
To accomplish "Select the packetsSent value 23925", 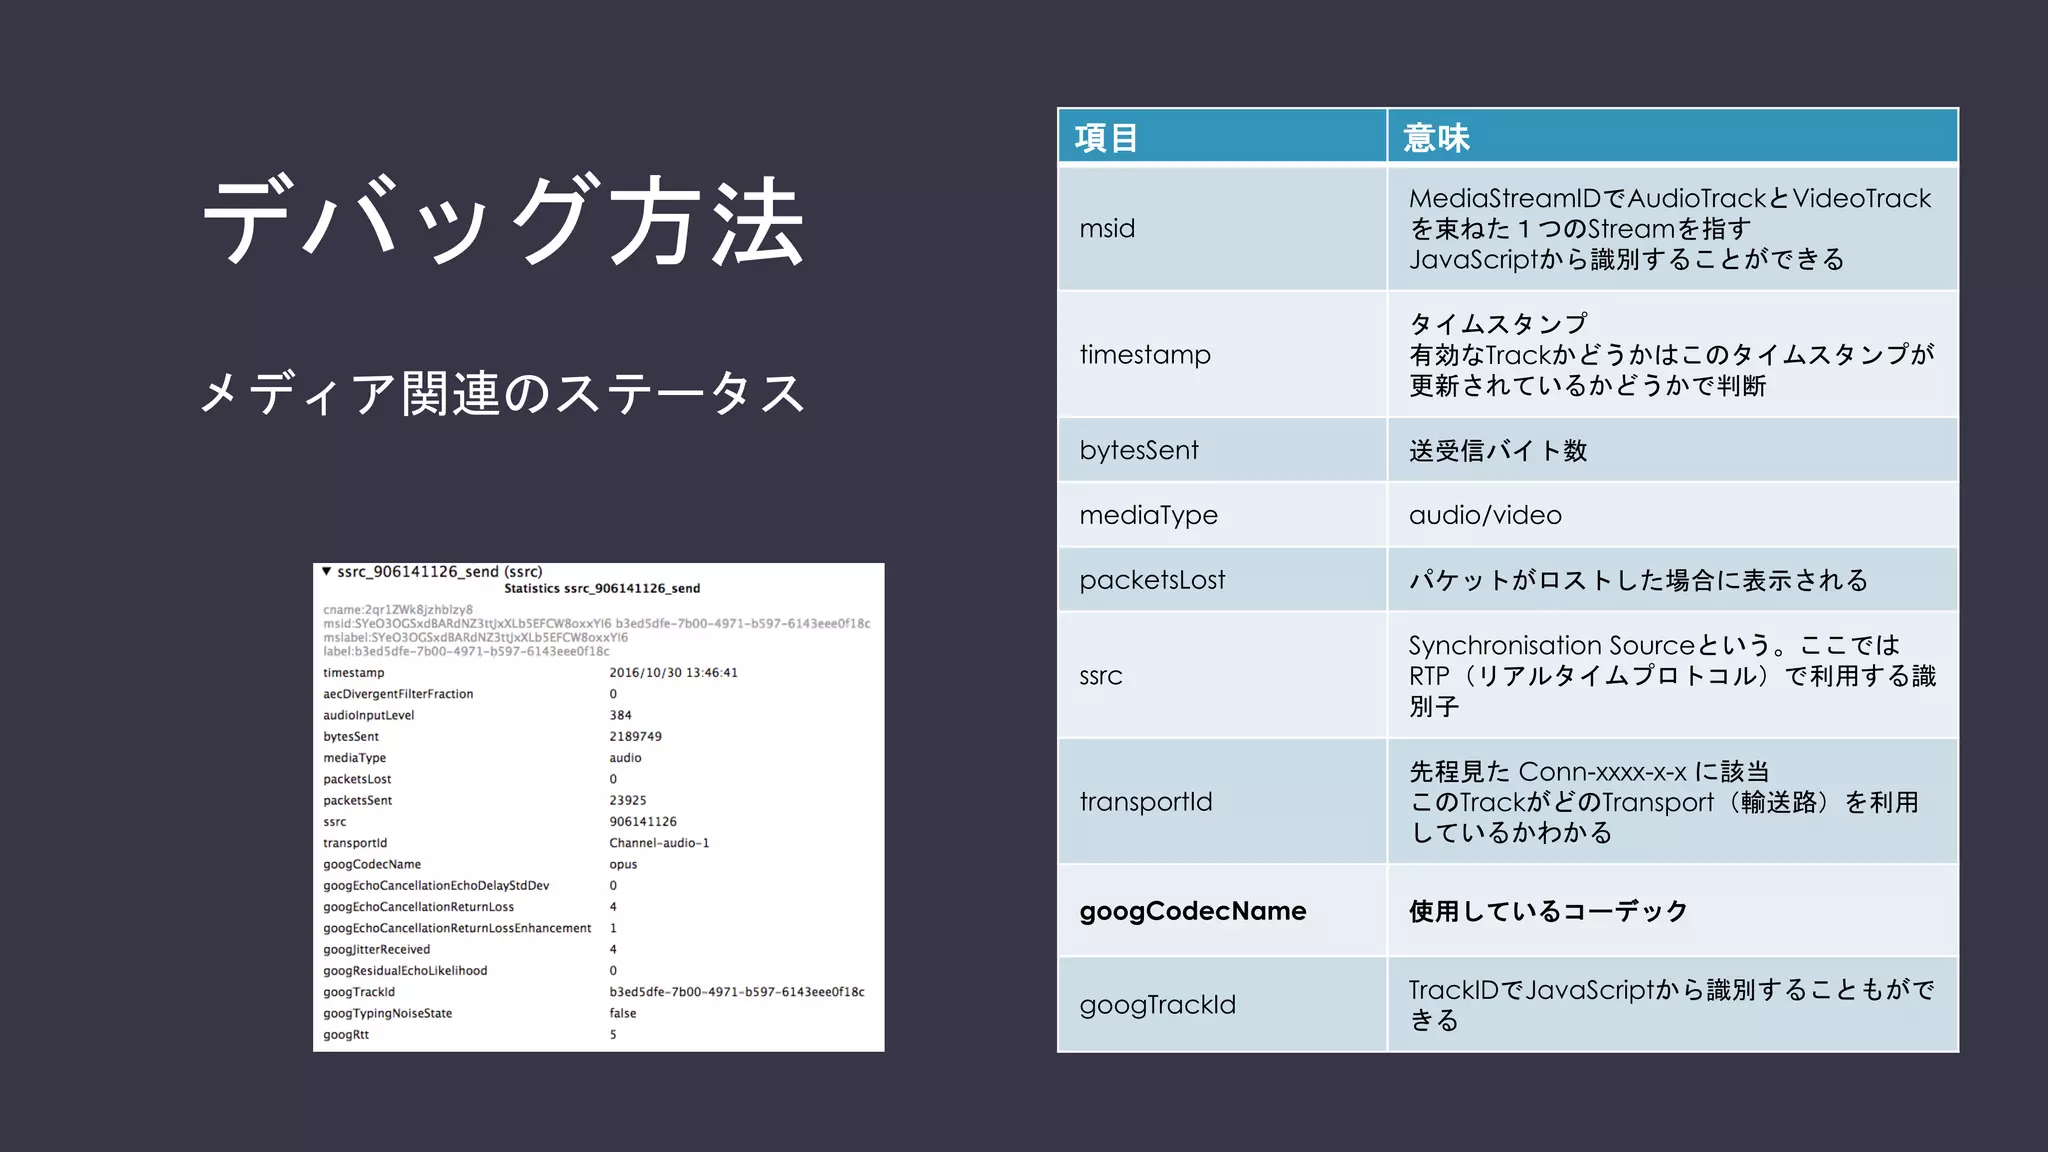I will pyautogui.click(x=627, y=800).
